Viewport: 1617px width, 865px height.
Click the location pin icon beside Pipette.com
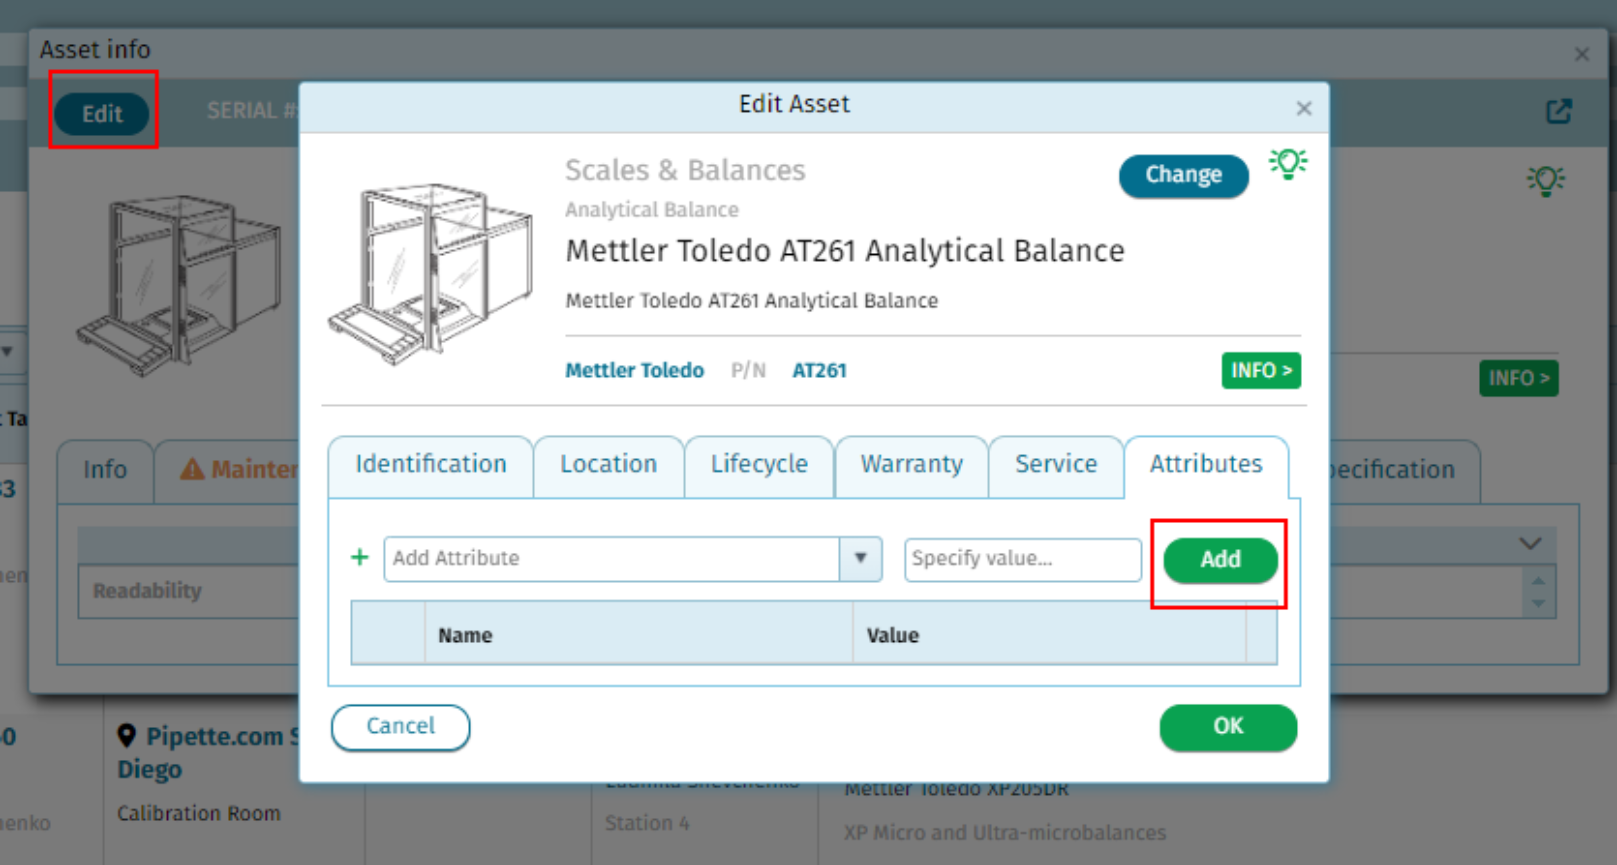126,736
